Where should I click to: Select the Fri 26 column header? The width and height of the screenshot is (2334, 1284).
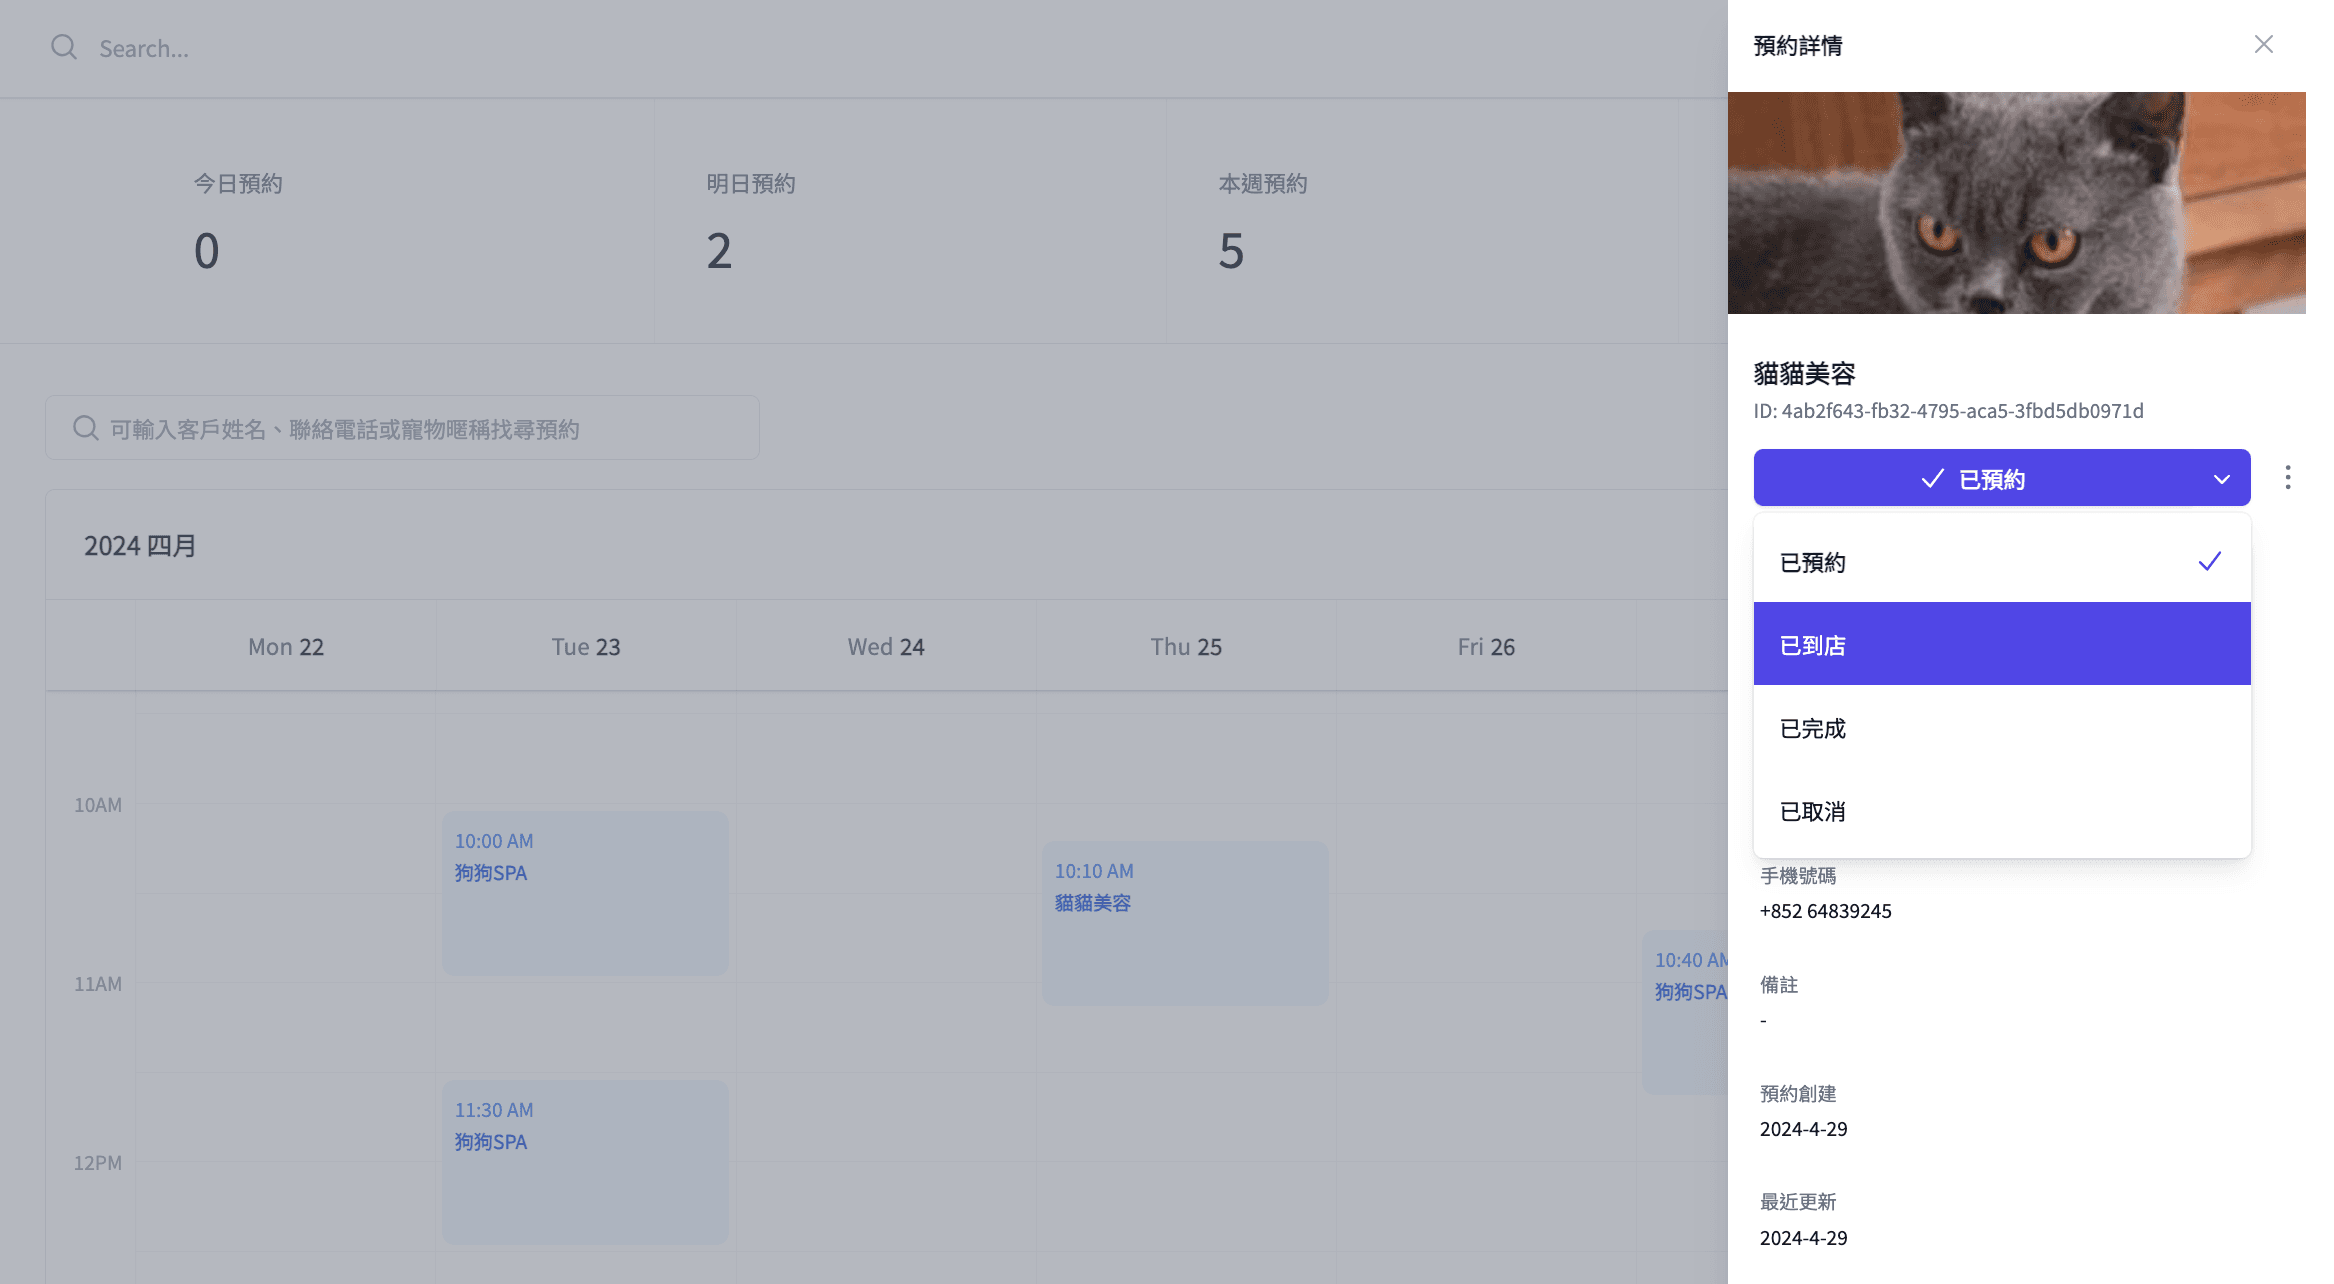point(1485,647)
